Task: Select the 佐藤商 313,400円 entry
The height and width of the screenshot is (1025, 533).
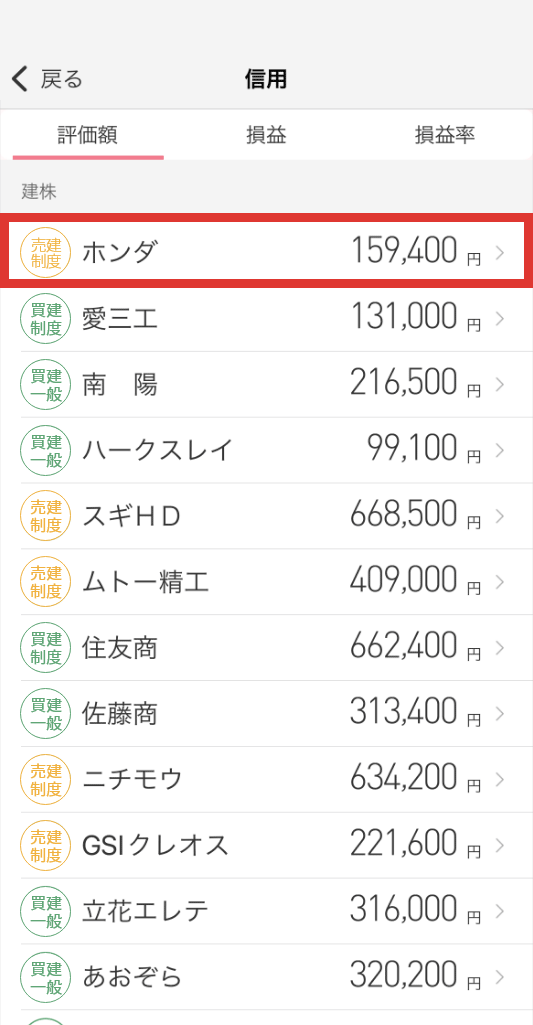Action: [266, 714]
